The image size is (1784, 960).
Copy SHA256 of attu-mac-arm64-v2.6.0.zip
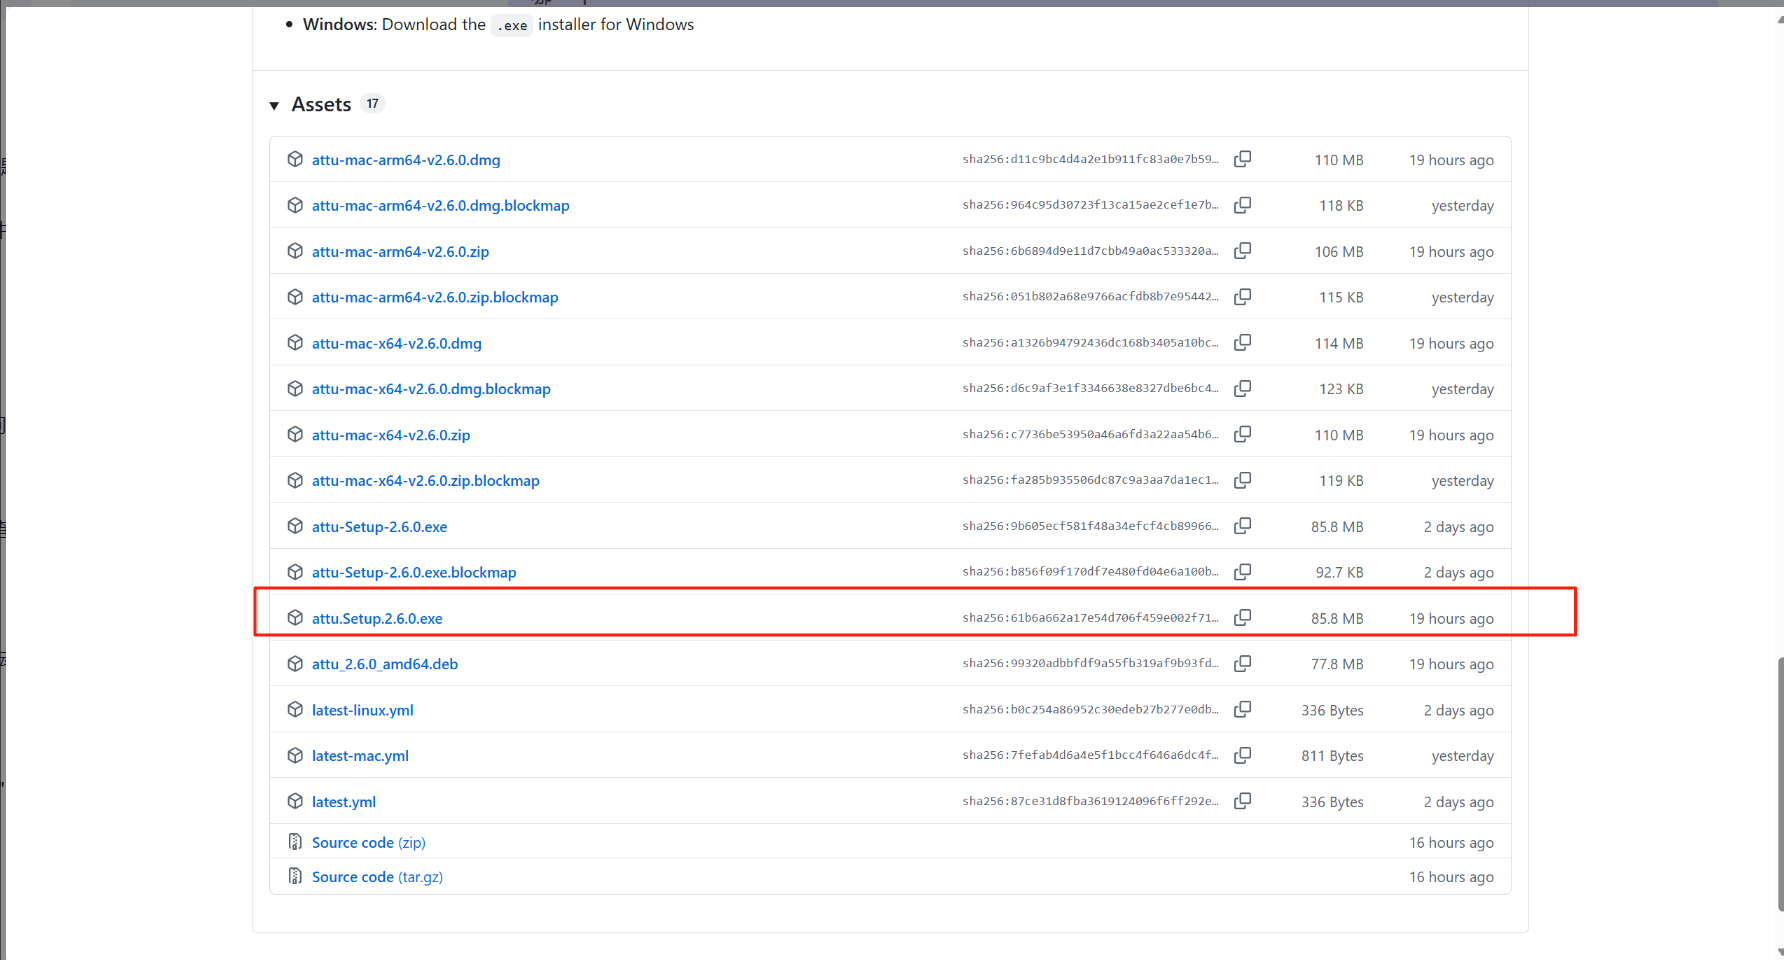coord(1242,251)
